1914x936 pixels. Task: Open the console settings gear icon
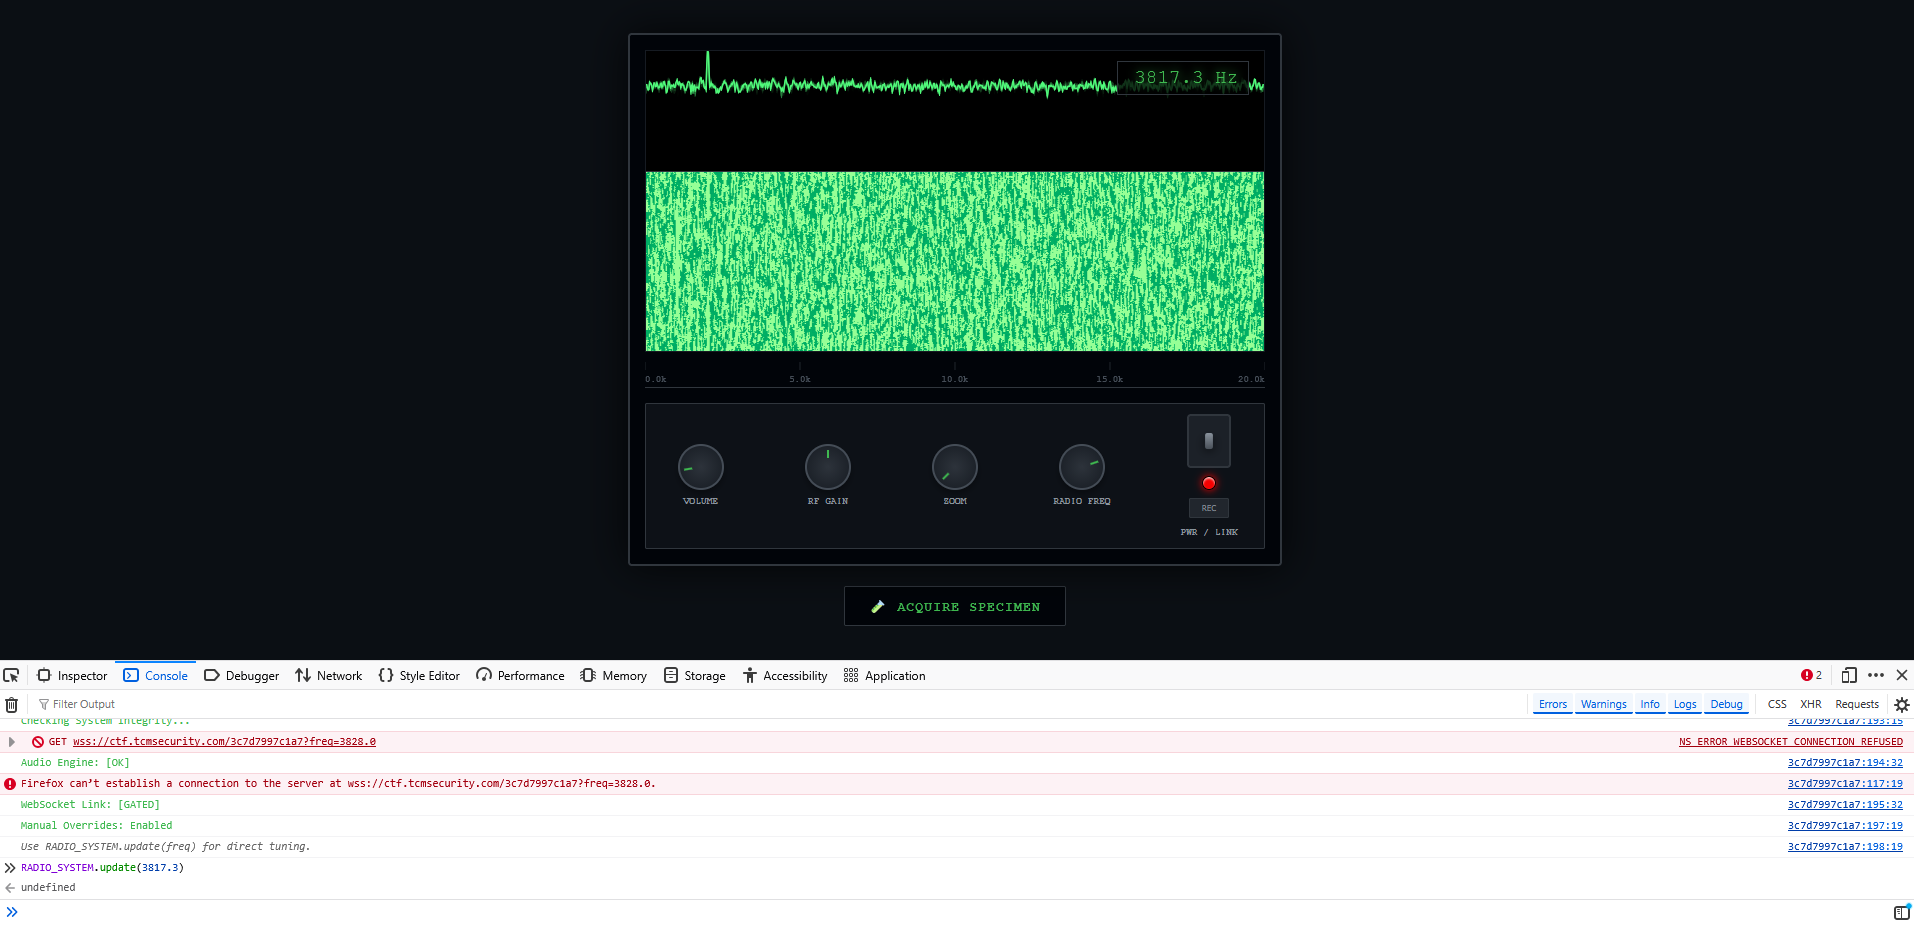click(1901, 705)
